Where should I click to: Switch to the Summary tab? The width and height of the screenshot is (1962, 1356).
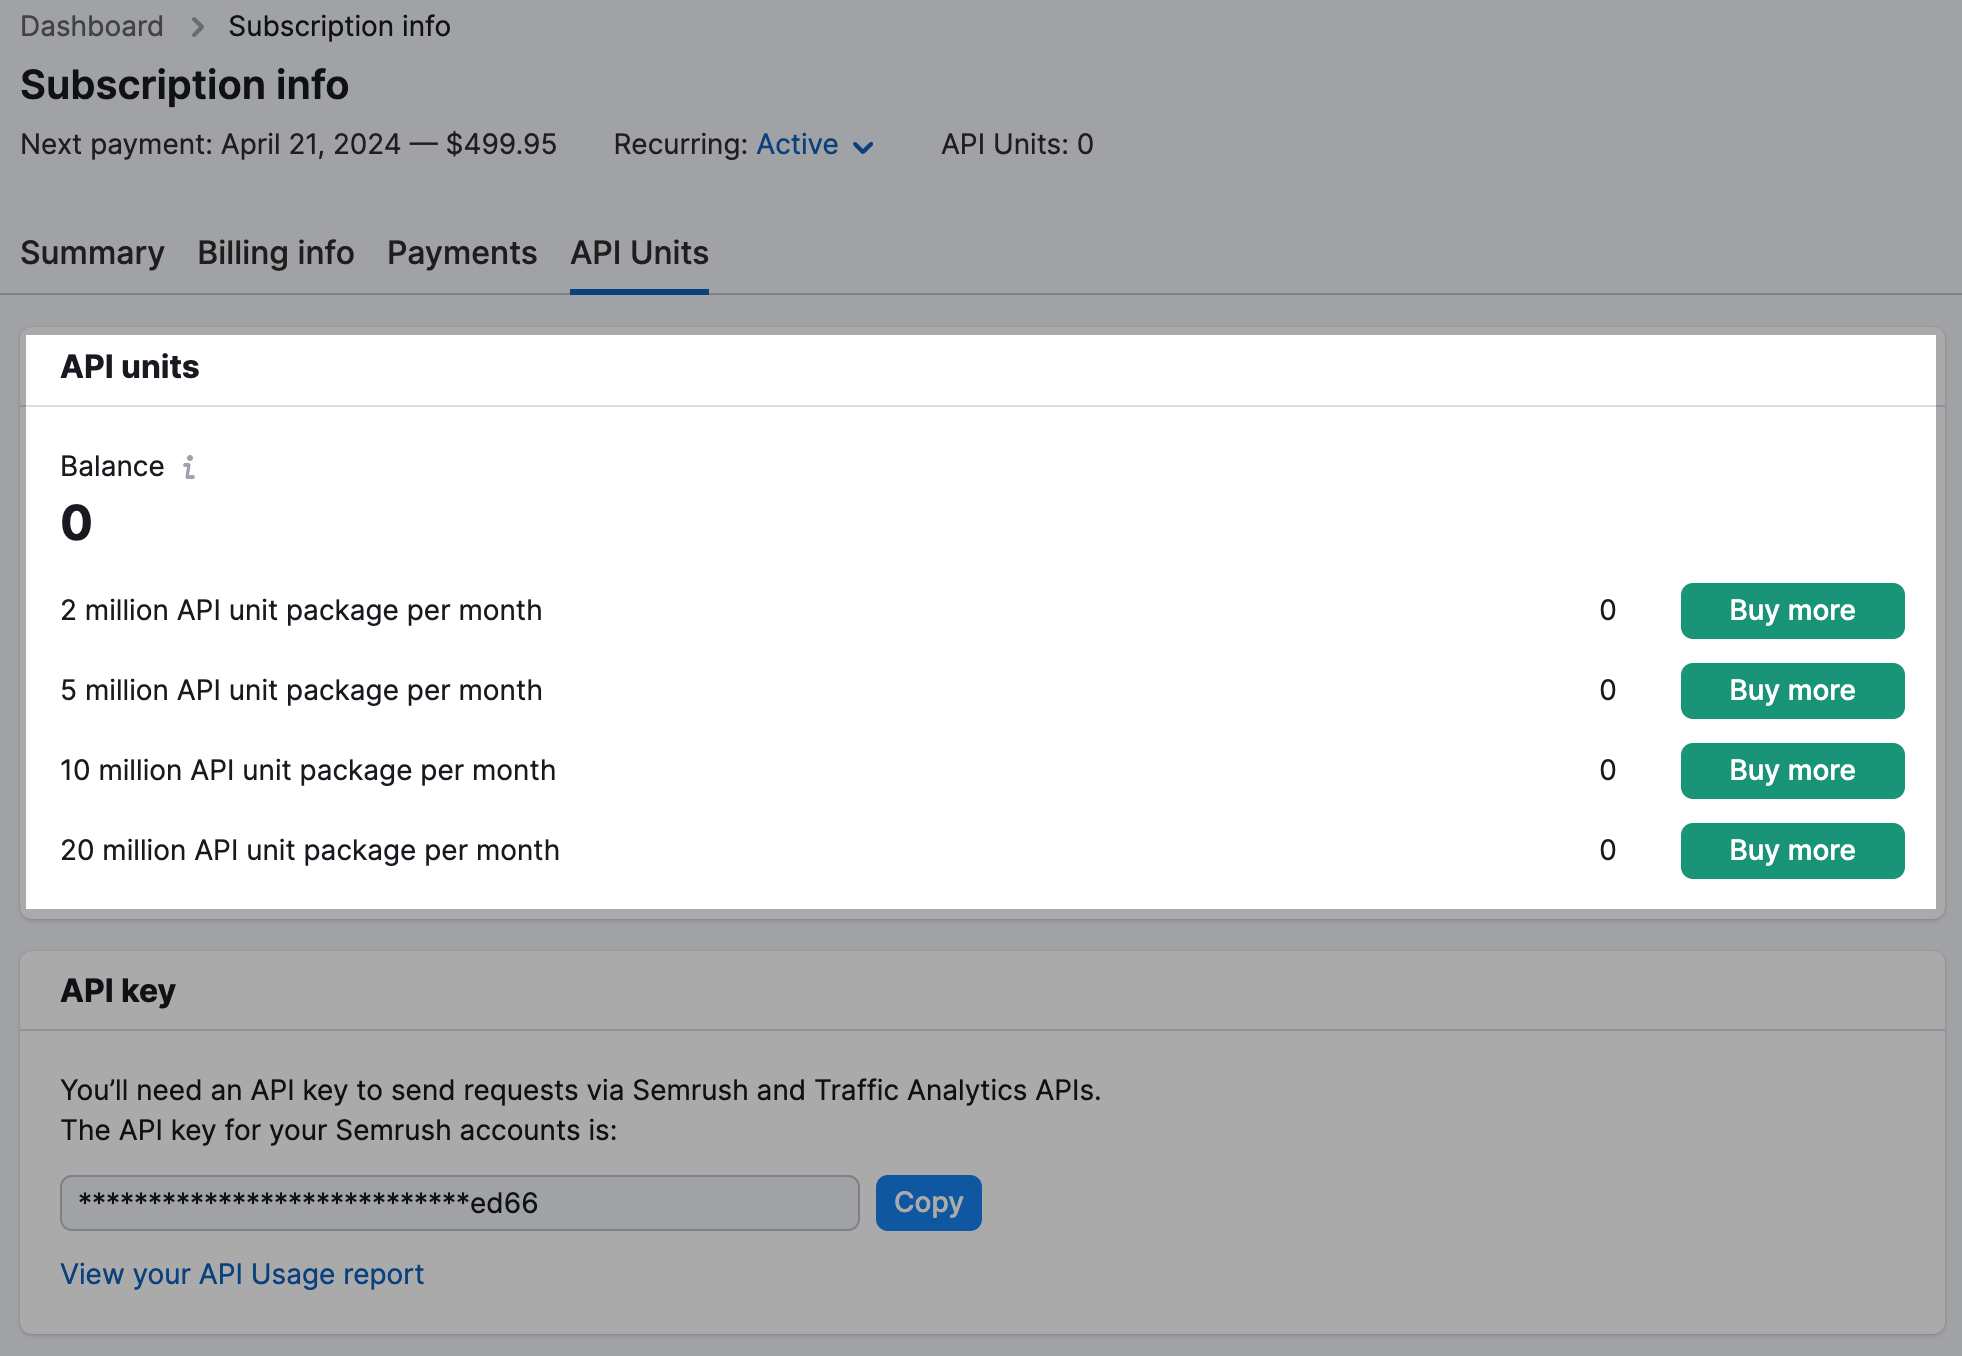point(91,253)
